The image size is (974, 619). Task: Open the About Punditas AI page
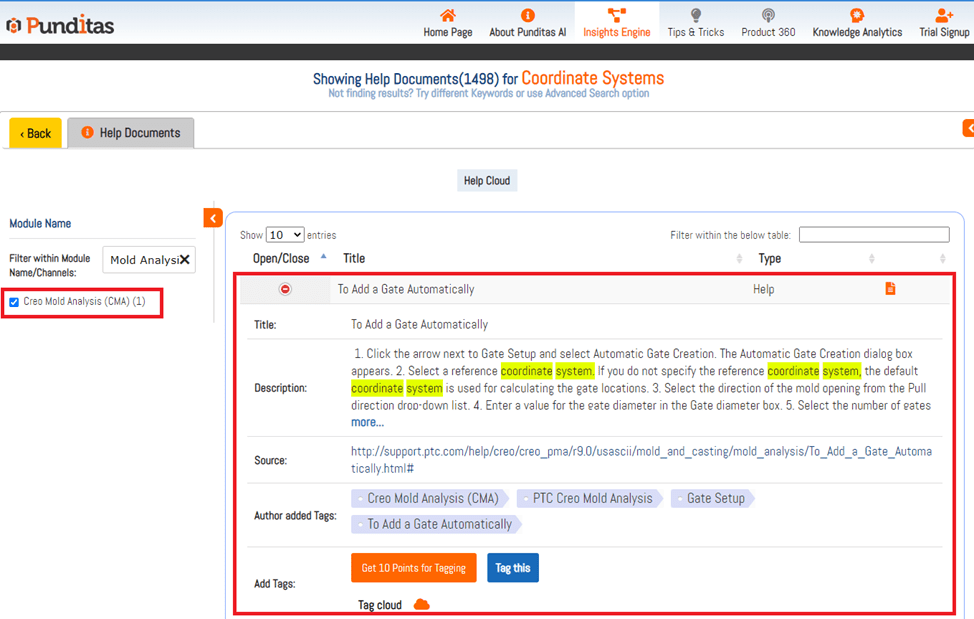tap(527, 22)
